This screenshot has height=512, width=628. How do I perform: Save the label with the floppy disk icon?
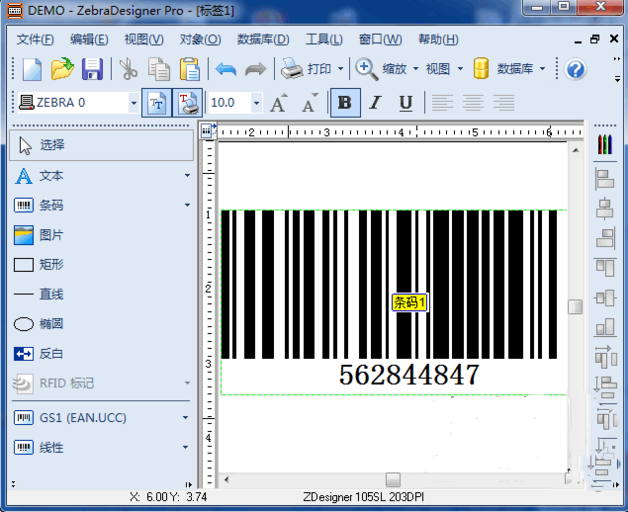[x=93, y=69]
